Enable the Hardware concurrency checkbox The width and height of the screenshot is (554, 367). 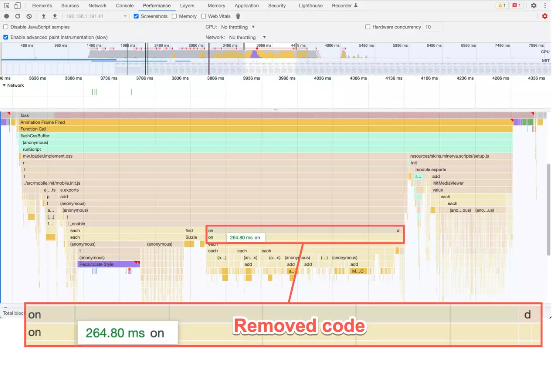367,27
